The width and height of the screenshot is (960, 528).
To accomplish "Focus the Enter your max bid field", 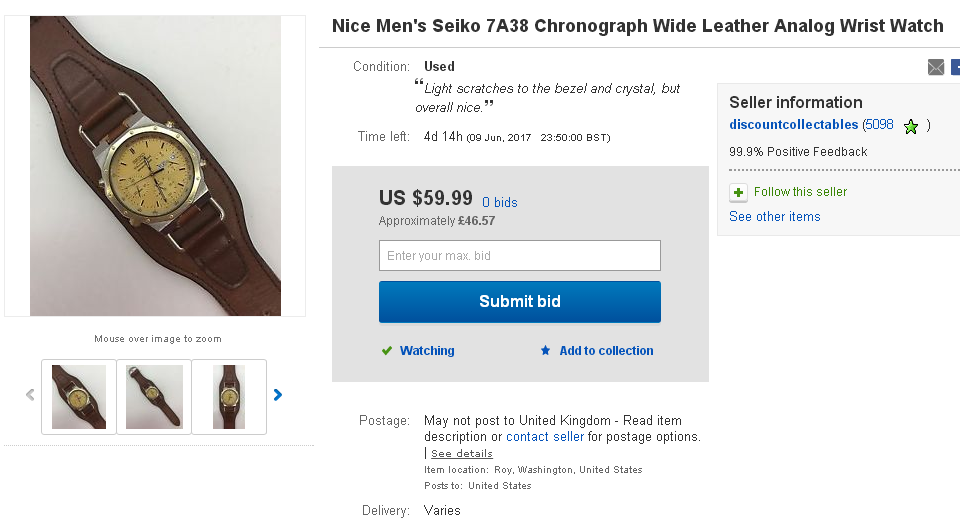I will [x=519, y=256].
